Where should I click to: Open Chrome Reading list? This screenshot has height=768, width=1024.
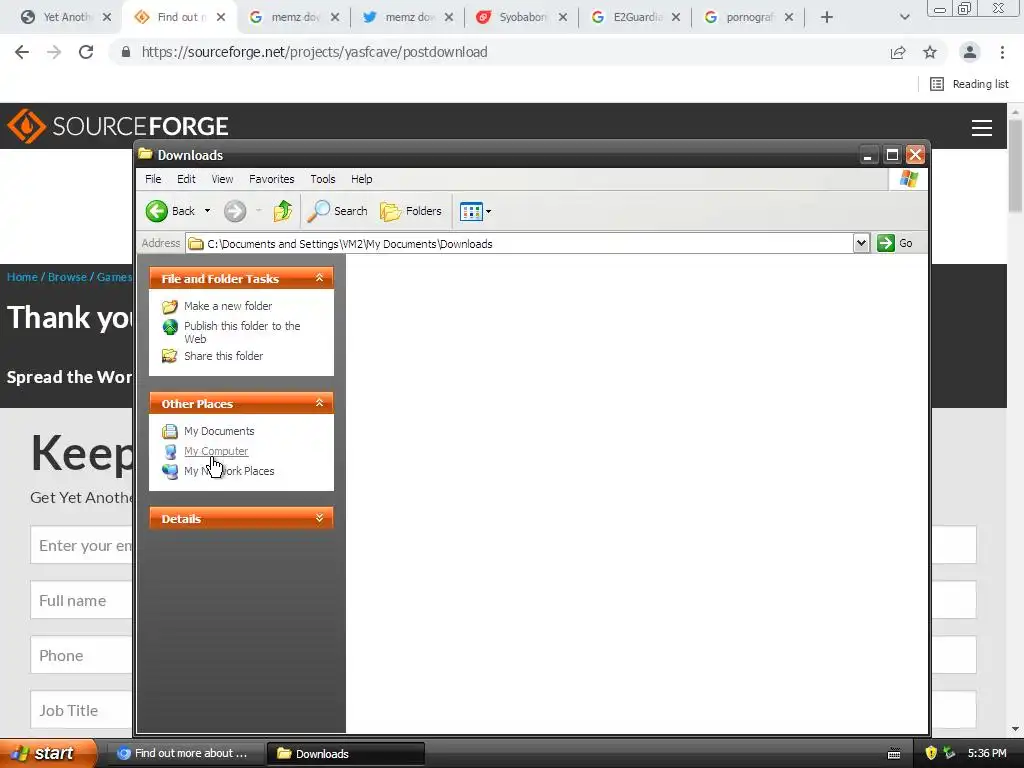point(969,84)
